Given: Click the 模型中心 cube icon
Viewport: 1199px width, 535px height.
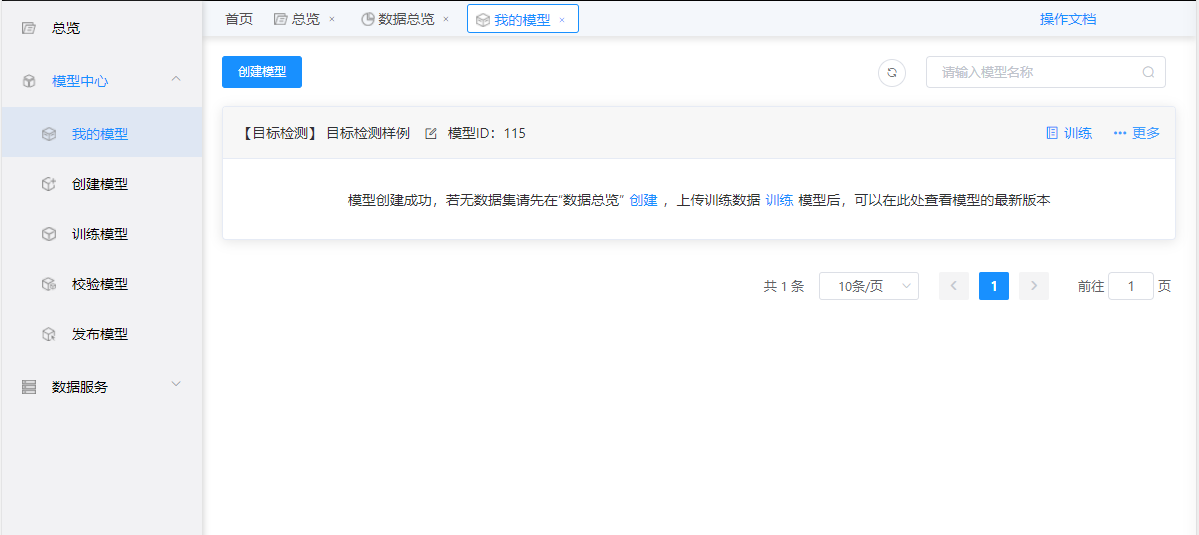Looking at the screenshot, I should coord(29,81).
